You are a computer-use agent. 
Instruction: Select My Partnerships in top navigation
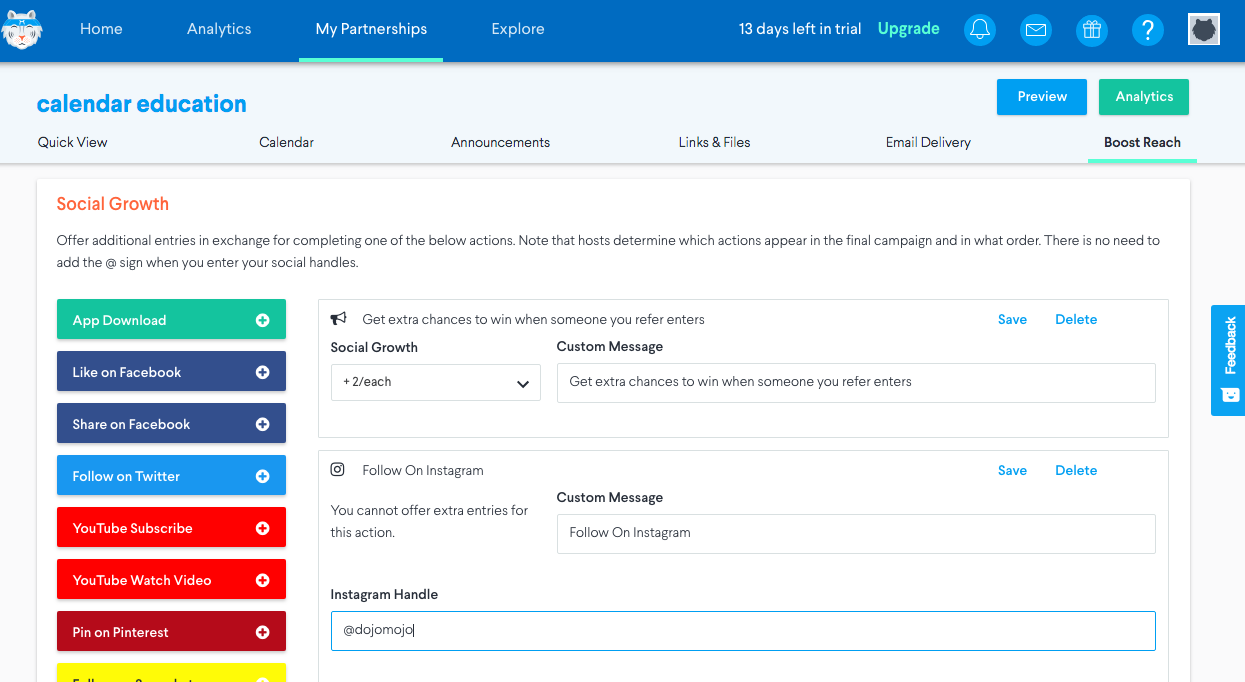(x=371, y=29)
